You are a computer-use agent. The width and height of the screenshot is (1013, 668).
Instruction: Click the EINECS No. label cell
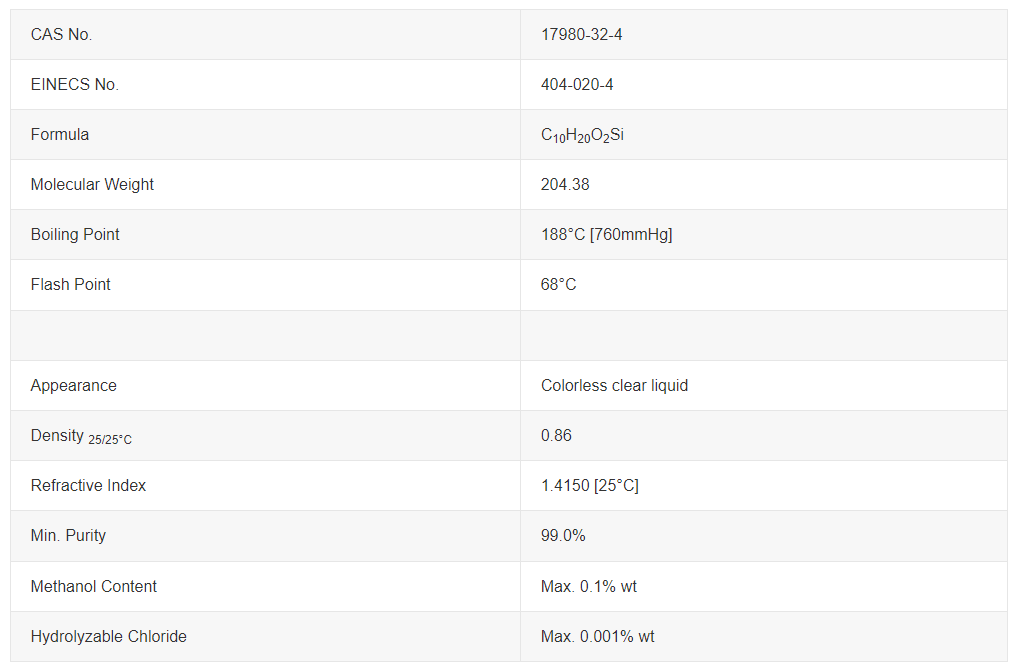pos(266,85)
